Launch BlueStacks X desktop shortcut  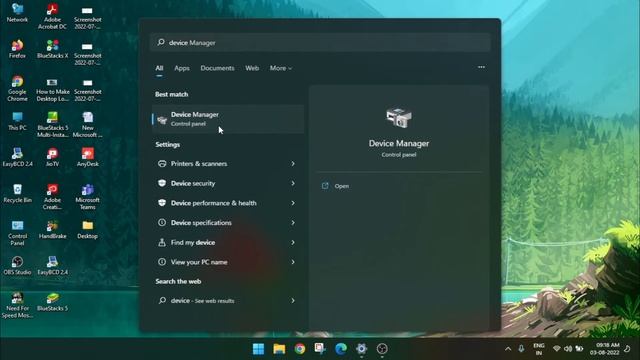click(52, 49)
